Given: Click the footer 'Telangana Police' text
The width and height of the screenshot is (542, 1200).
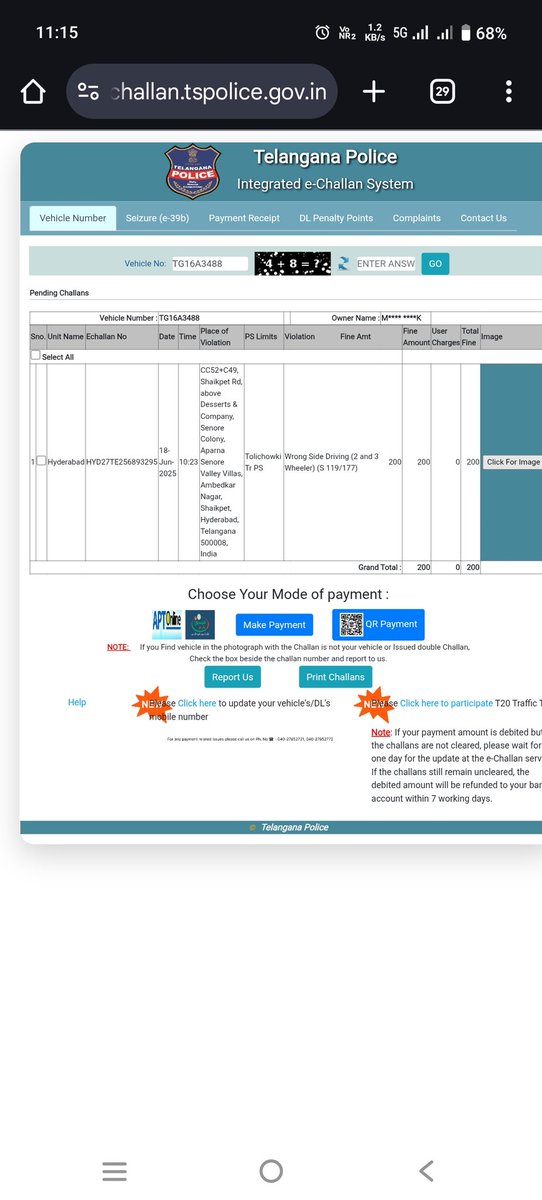Looking at the screenshot, I should click(x=295, y=827).
